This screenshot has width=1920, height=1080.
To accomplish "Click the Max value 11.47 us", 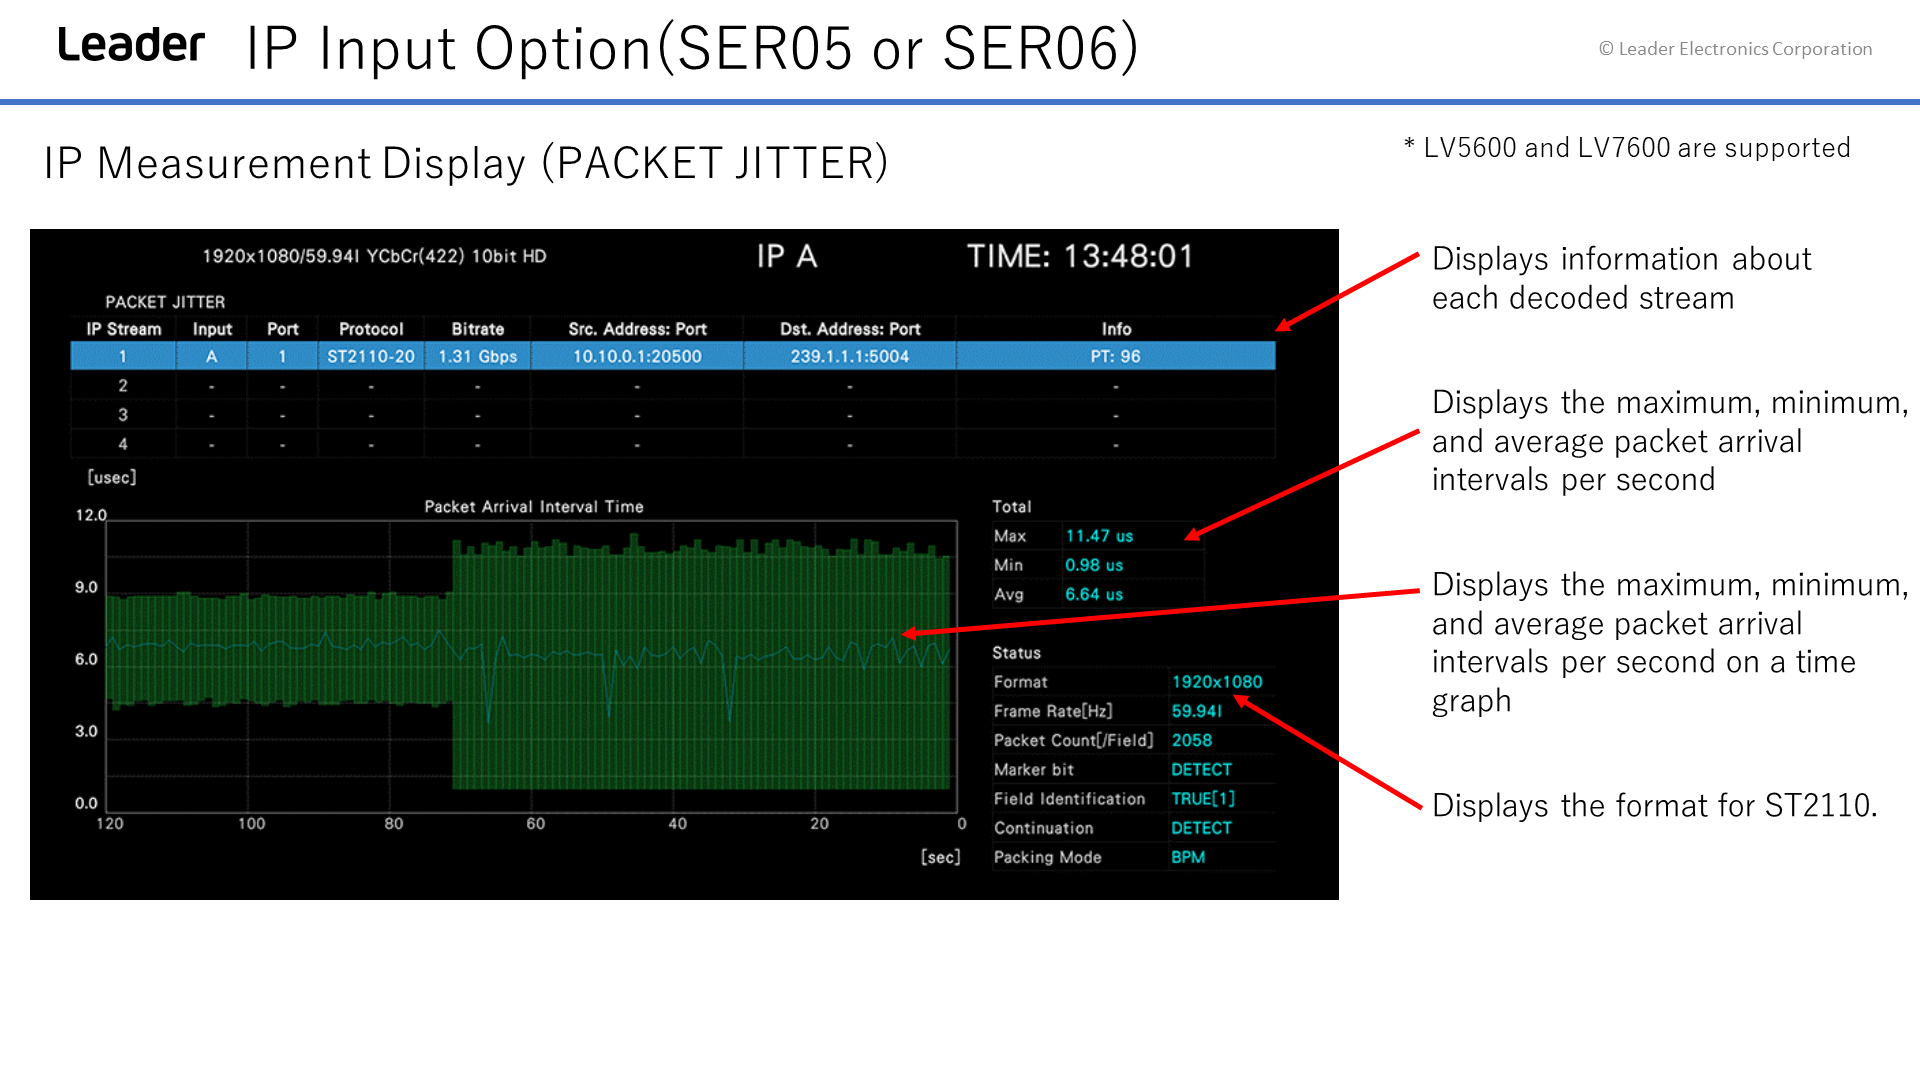I will point(1099,536).
